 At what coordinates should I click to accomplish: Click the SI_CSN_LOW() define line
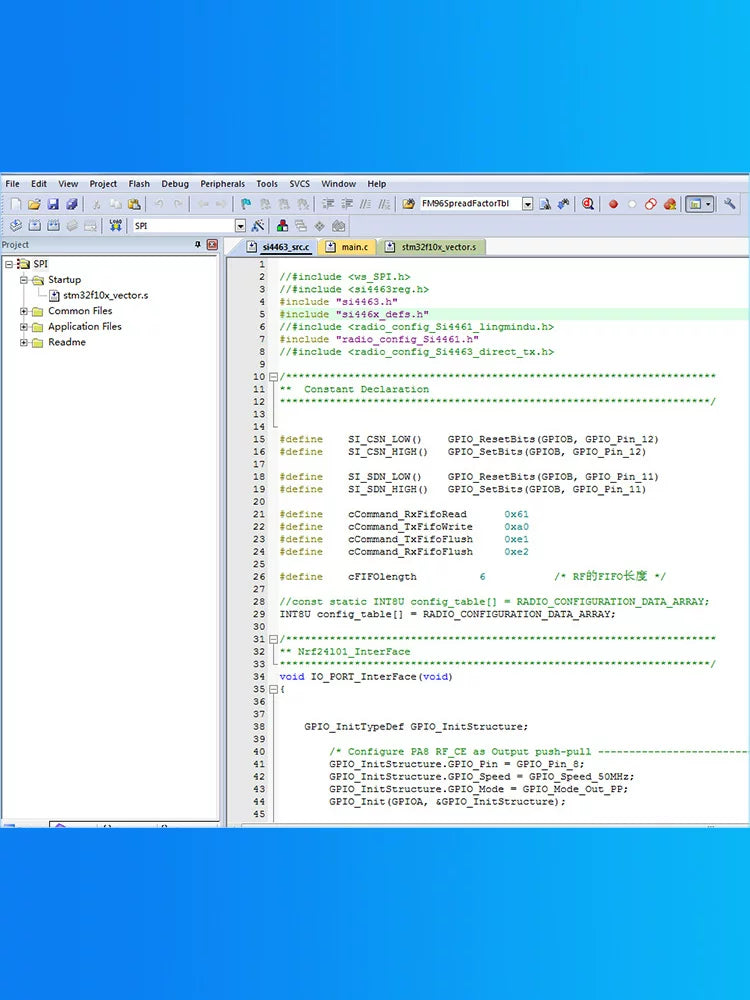point(469,439)
